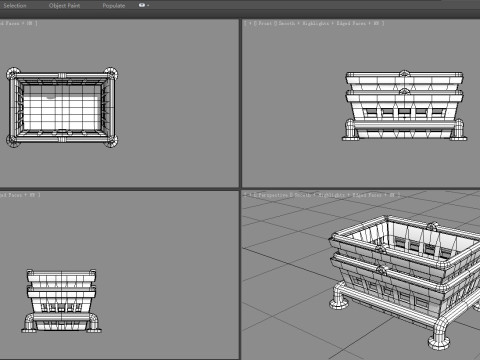The image size is (480, 360).
Task: Select the basket model in the top-left viewport
Action: pyautogui.click(x=62, y=107)
